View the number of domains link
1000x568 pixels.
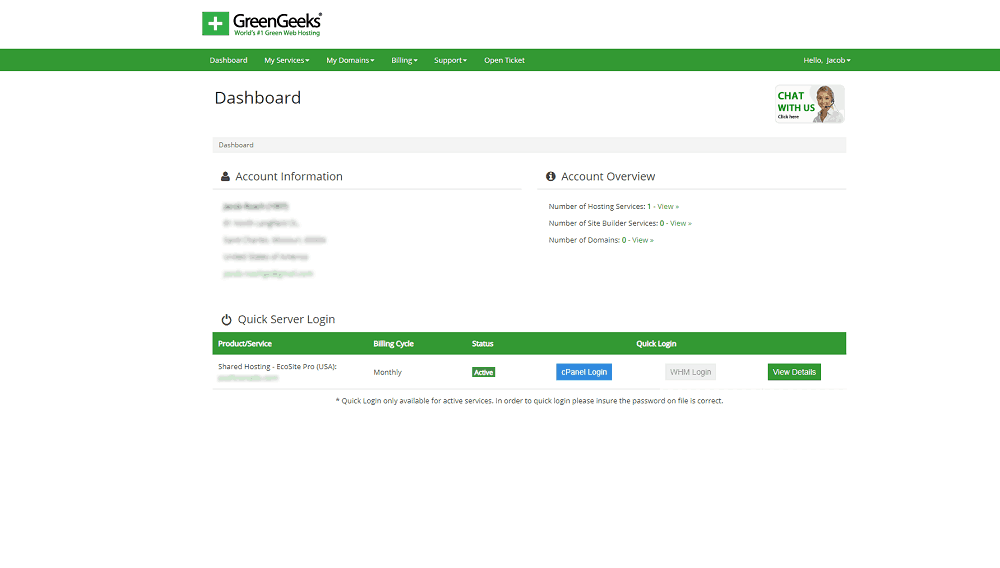(x=643, y=240)
